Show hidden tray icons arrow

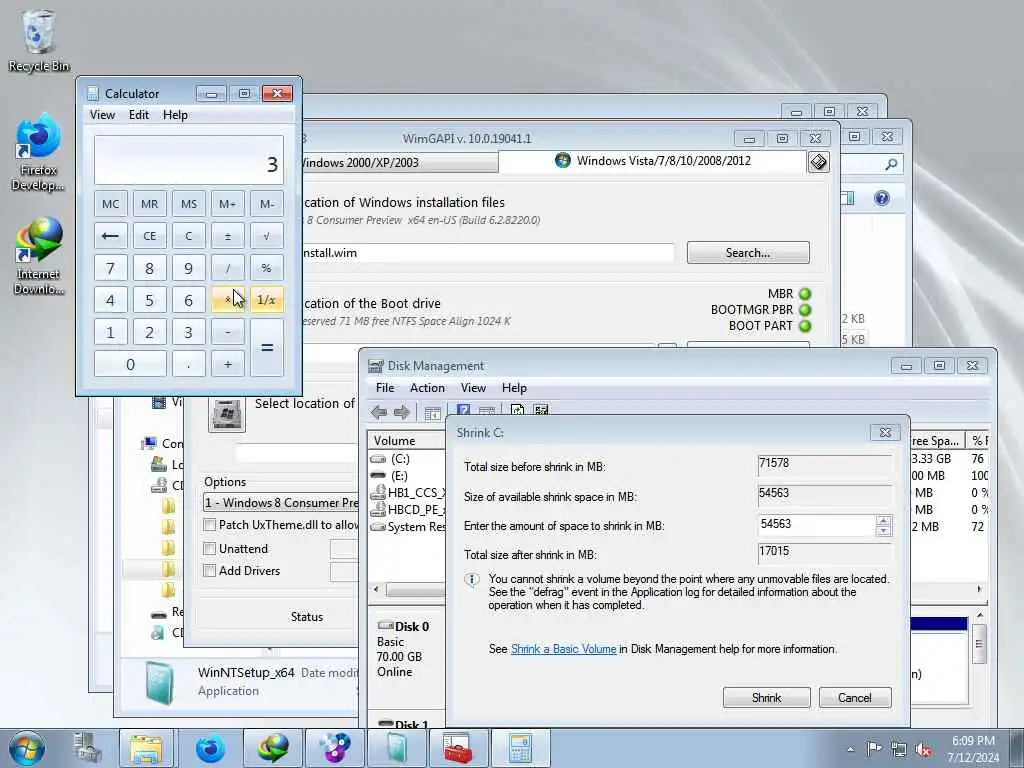pyautogui.click(x=850, y=749)
